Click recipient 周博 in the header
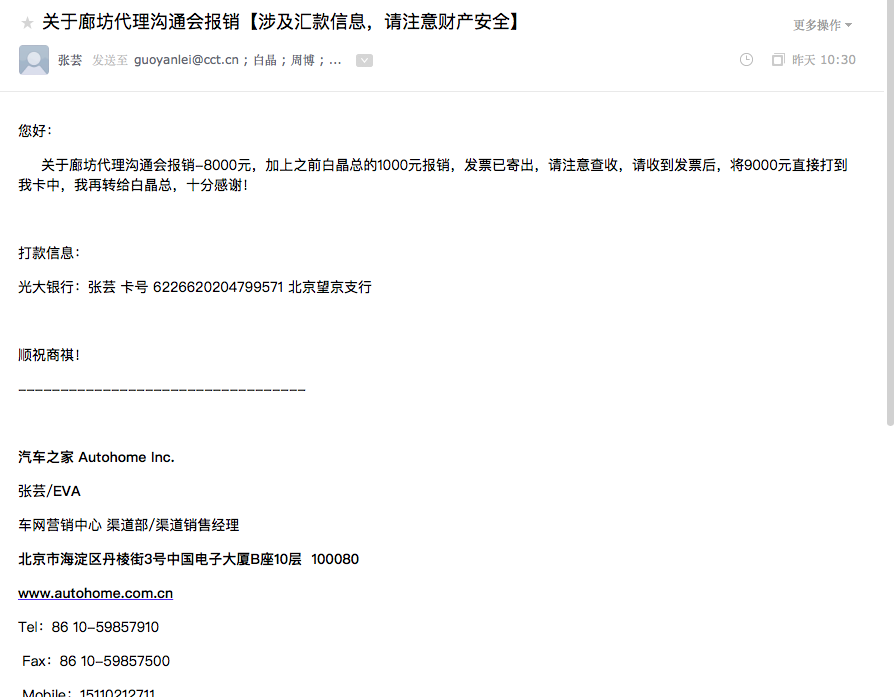 [x=302, y=60]
